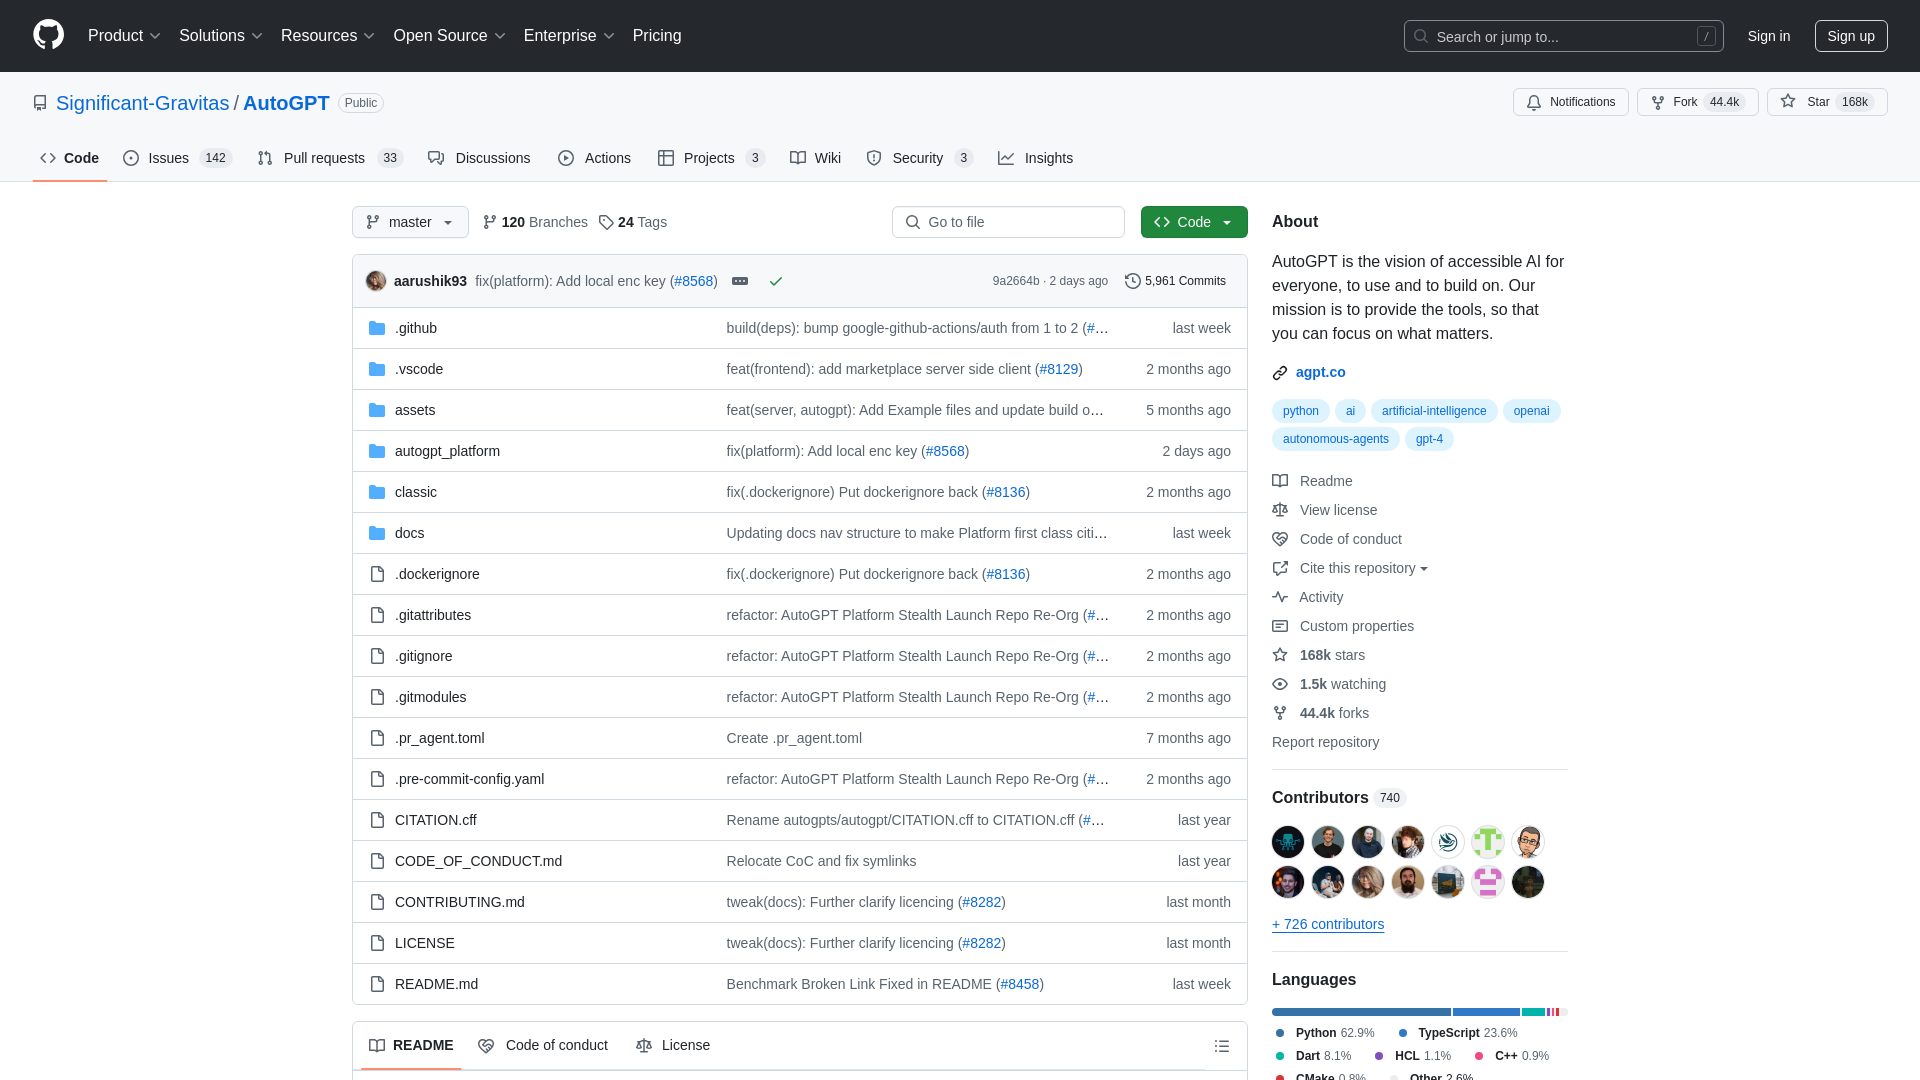Open the agpt.co website link
This screenshot has width=1920, height=1080.
(x=1320, y=372)
